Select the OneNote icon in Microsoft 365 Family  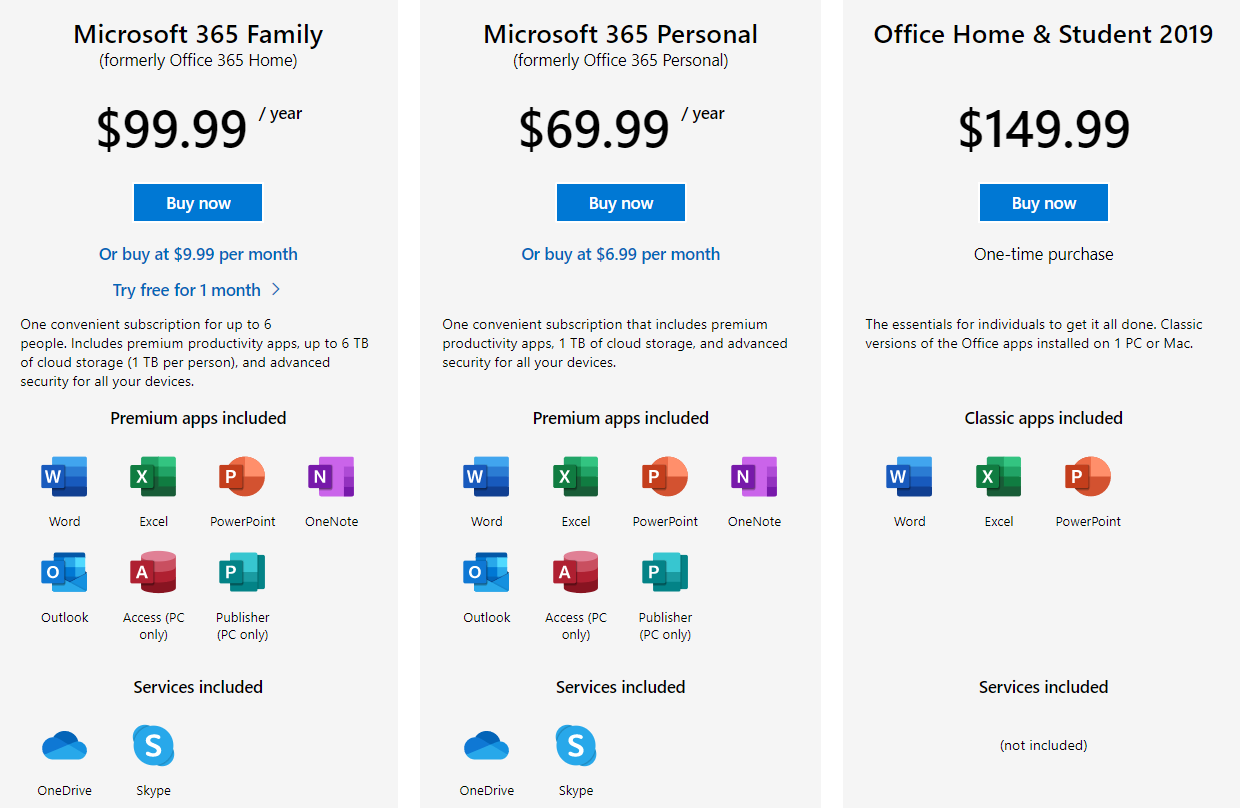(x=331, y=476)
